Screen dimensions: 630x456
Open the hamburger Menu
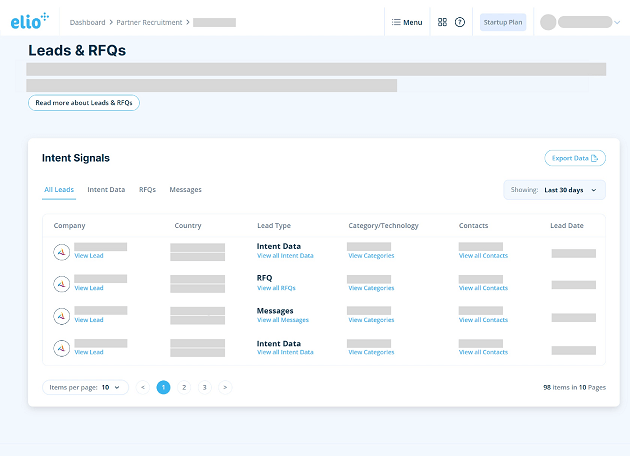tap(407, 22)
